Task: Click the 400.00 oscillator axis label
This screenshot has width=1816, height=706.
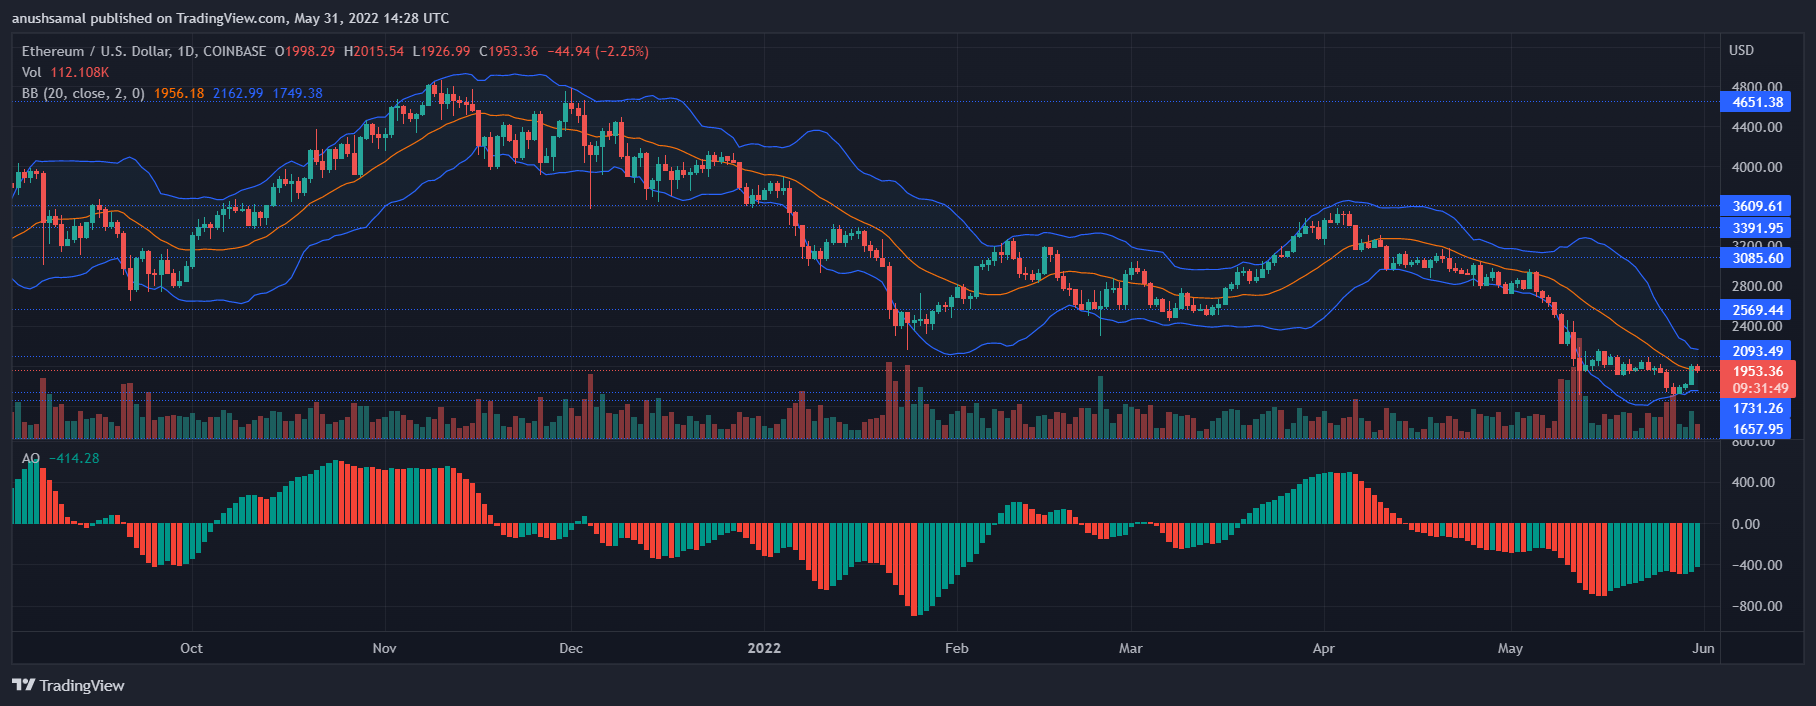Action: 1753,482
